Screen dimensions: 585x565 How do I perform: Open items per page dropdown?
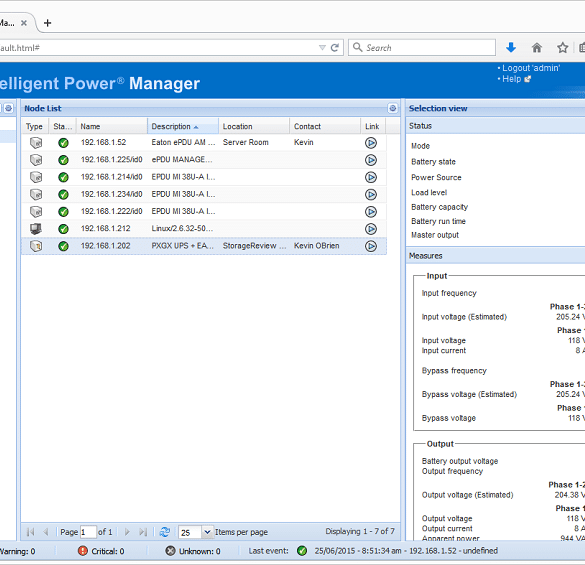pos(207,532)
